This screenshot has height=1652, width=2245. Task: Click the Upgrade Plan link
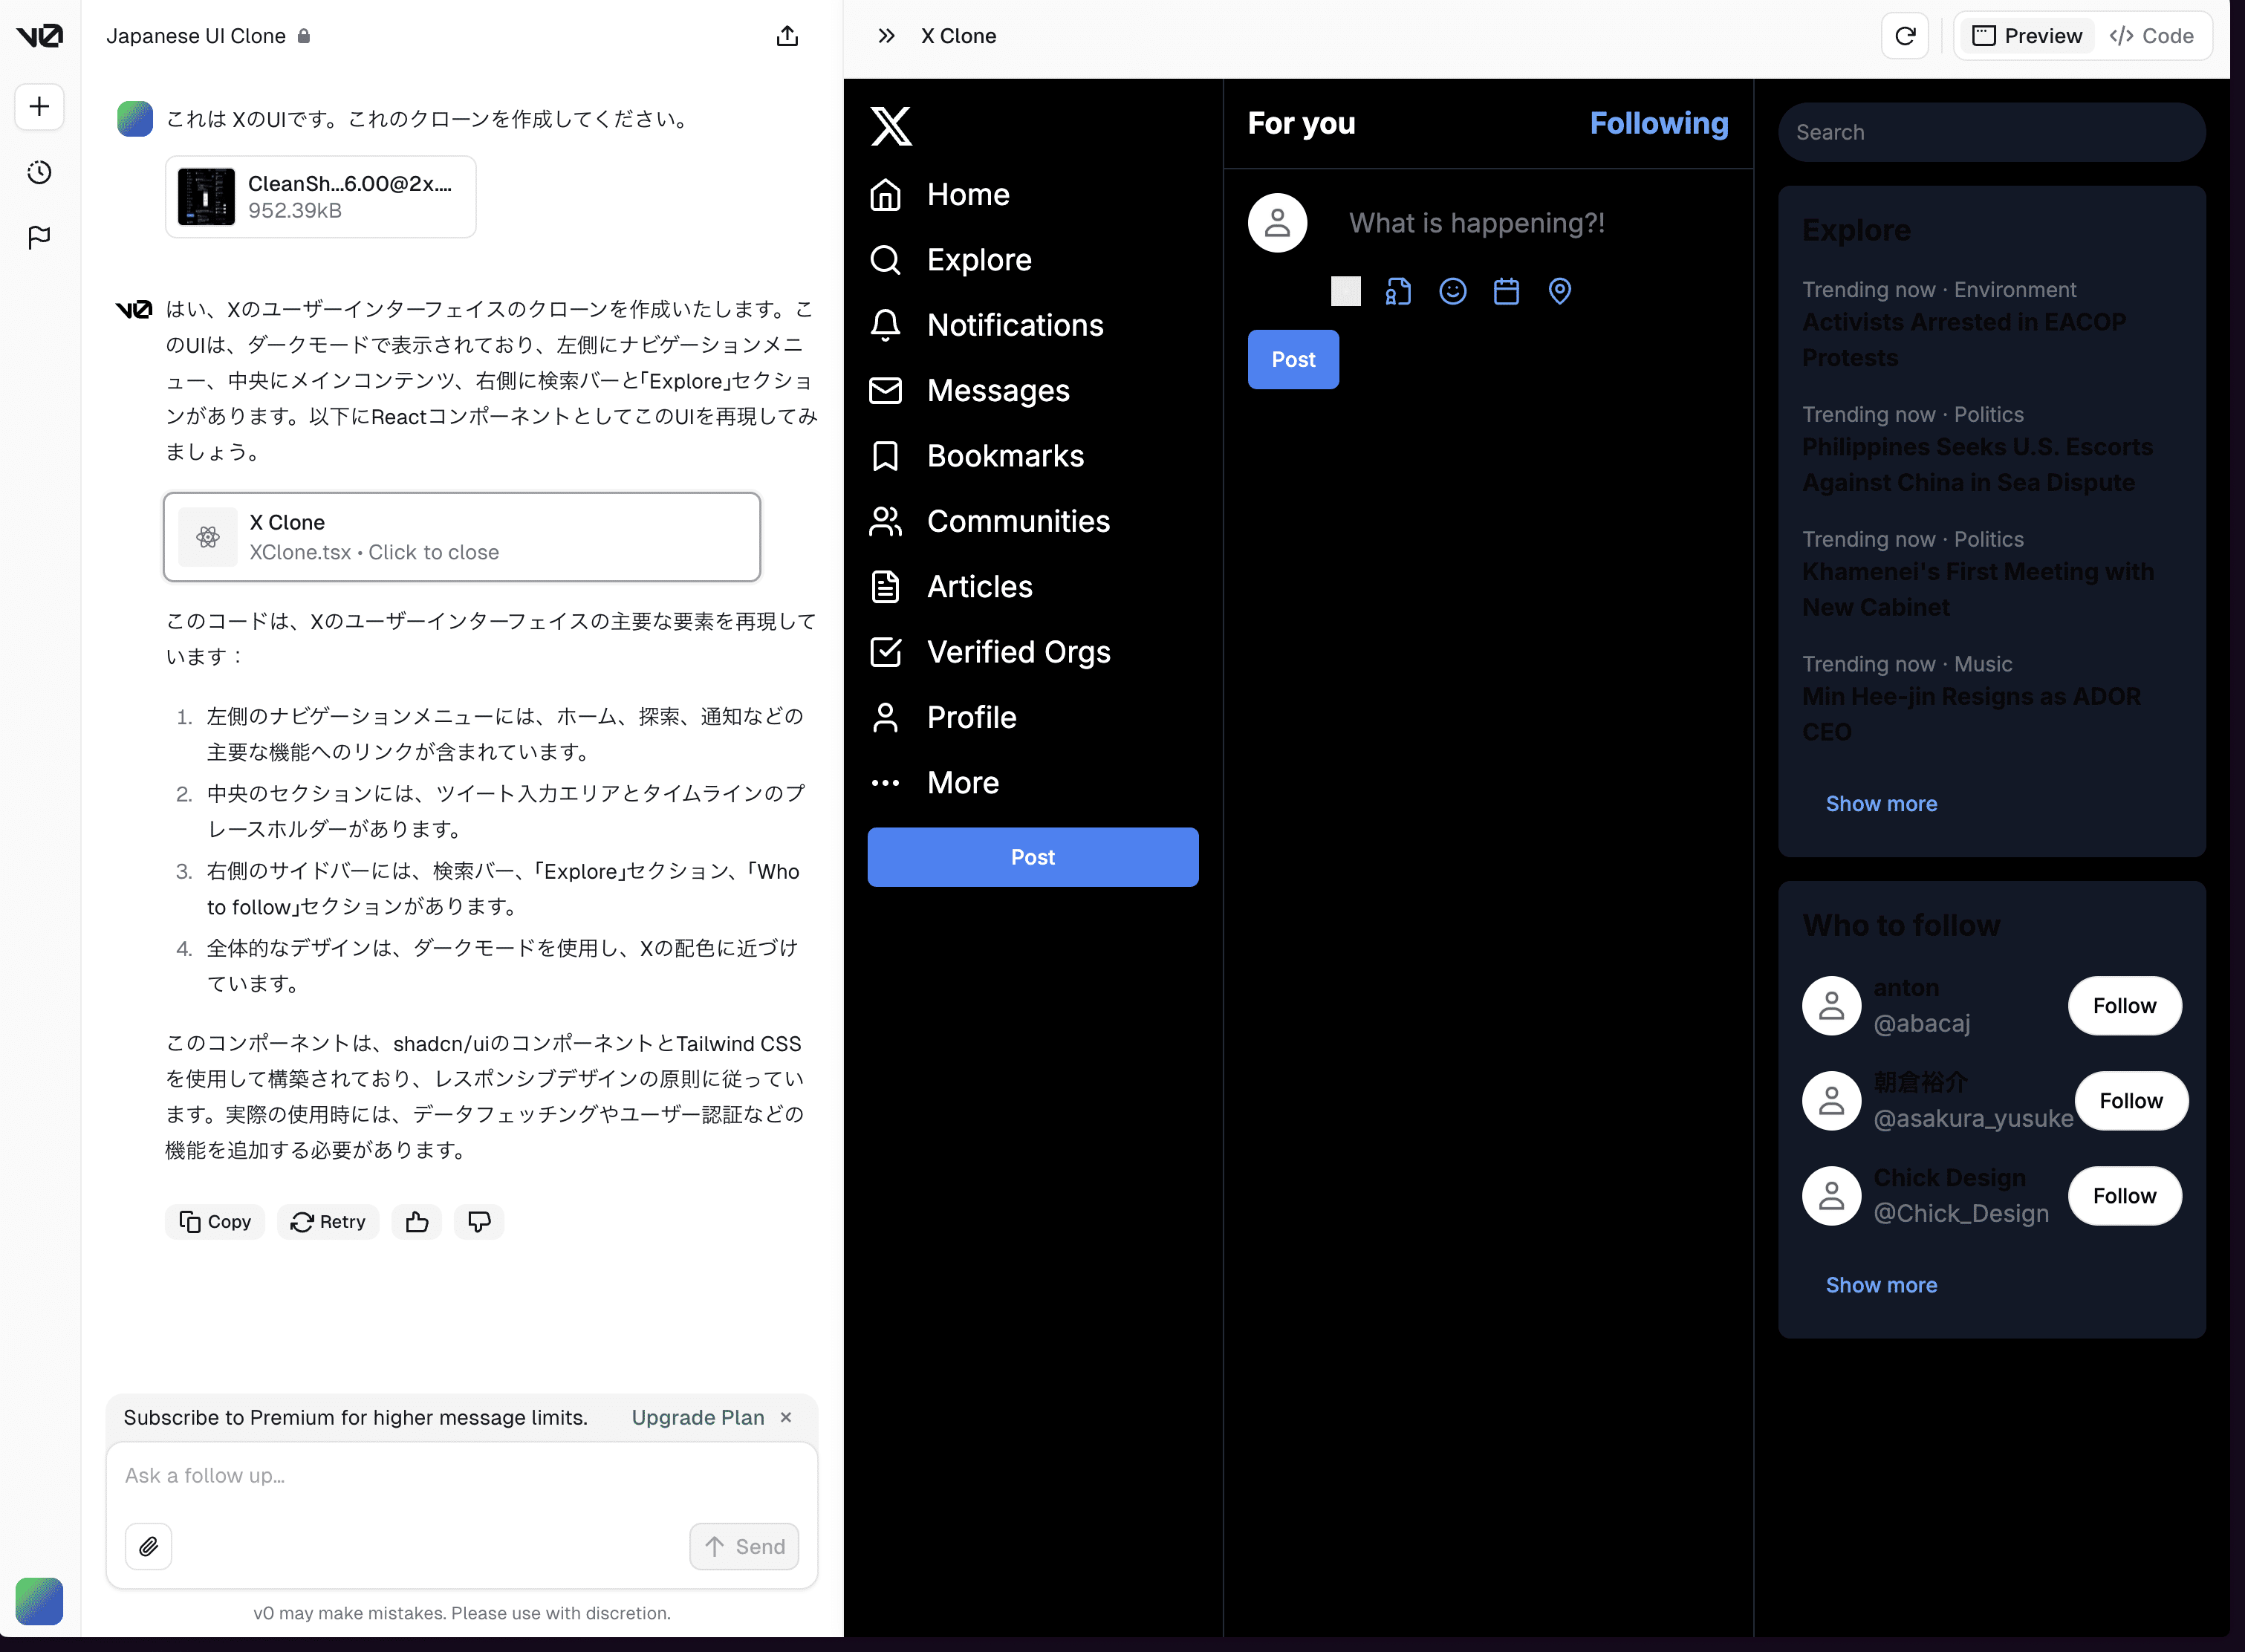coord(697,1417)
